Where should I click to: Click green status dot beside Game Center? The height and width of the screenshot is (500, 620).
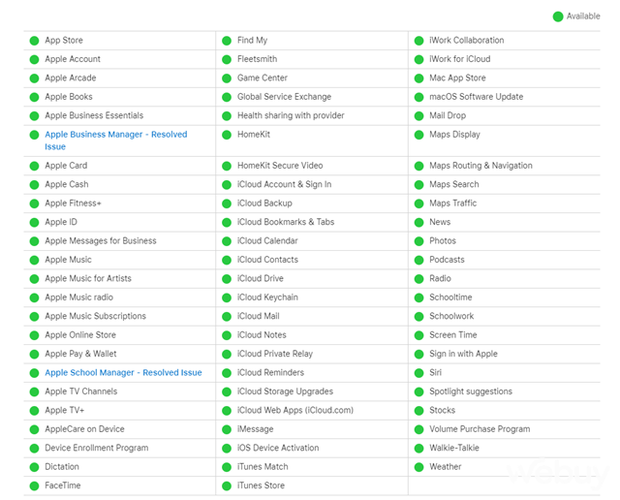coord(227,78)
